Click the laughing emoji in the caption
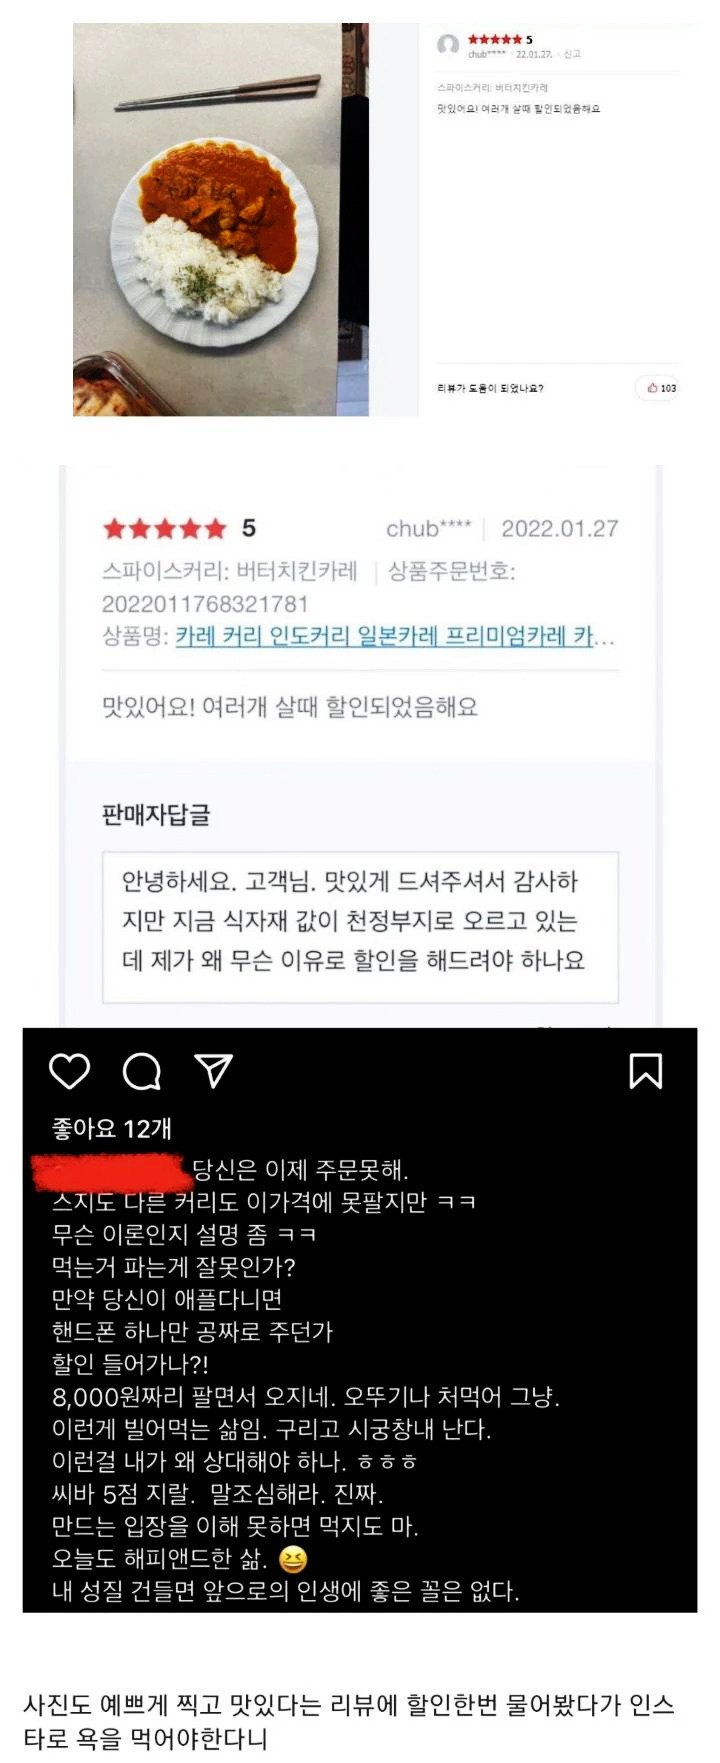This screenshot has height=1763, width=720. (x=293, y=1559)
